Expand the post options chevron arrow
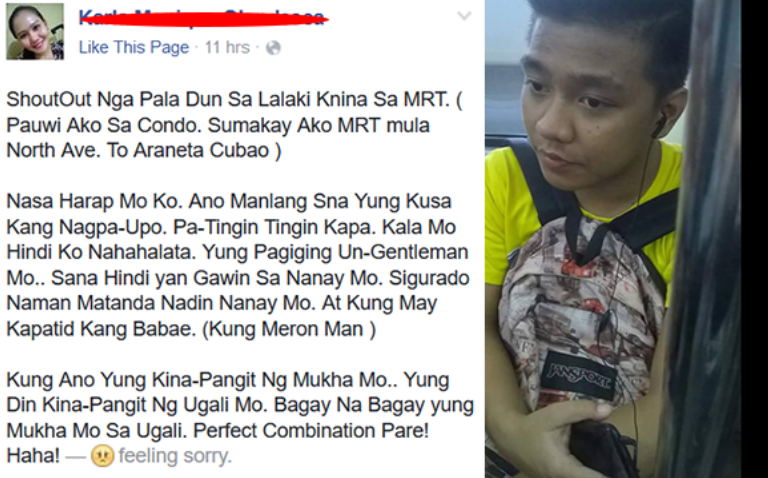Screen dimensions: 768x478 coord(464,16)
